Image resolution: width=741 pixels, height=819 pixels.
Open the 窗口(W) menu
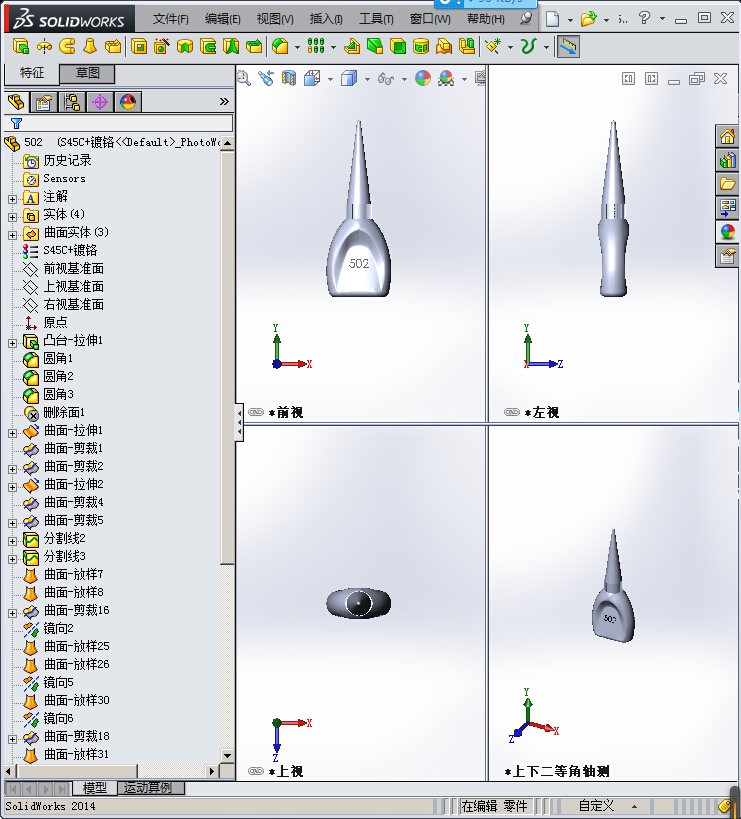click(x=430, y=19)
